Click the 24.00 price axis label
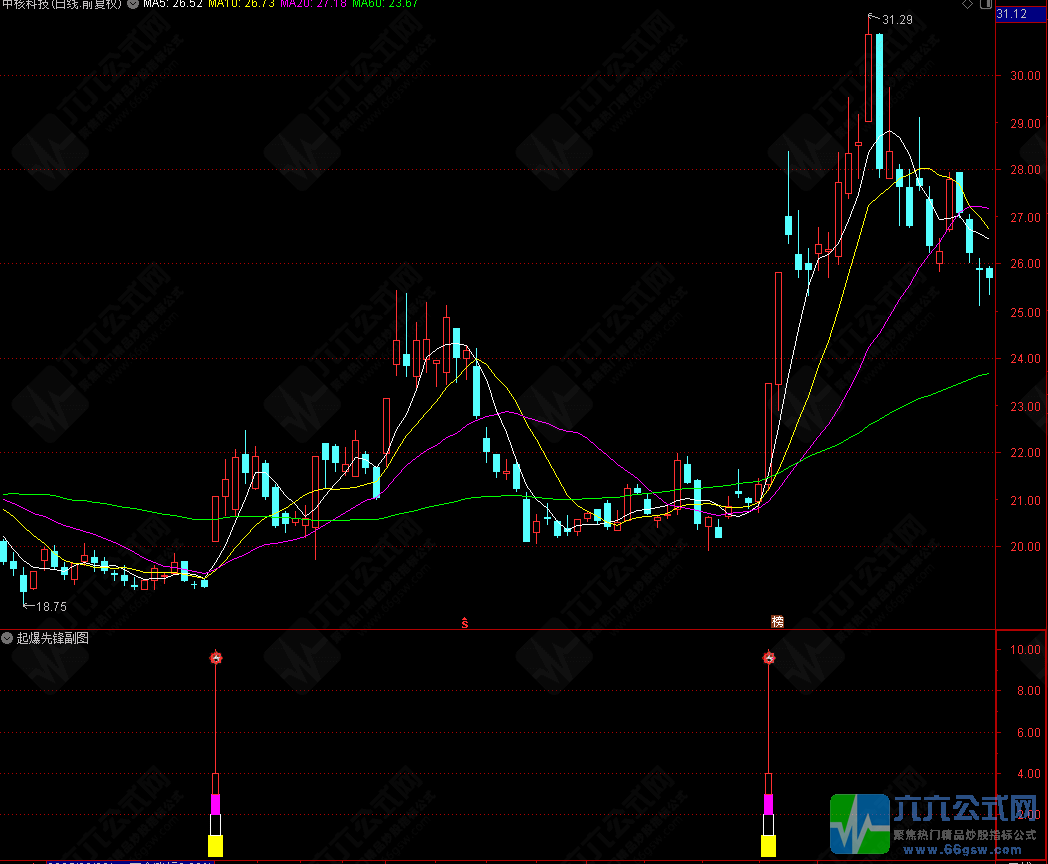Viewport: 1048px width, 864px height. pyautogui.click(x=1025, y=359)
